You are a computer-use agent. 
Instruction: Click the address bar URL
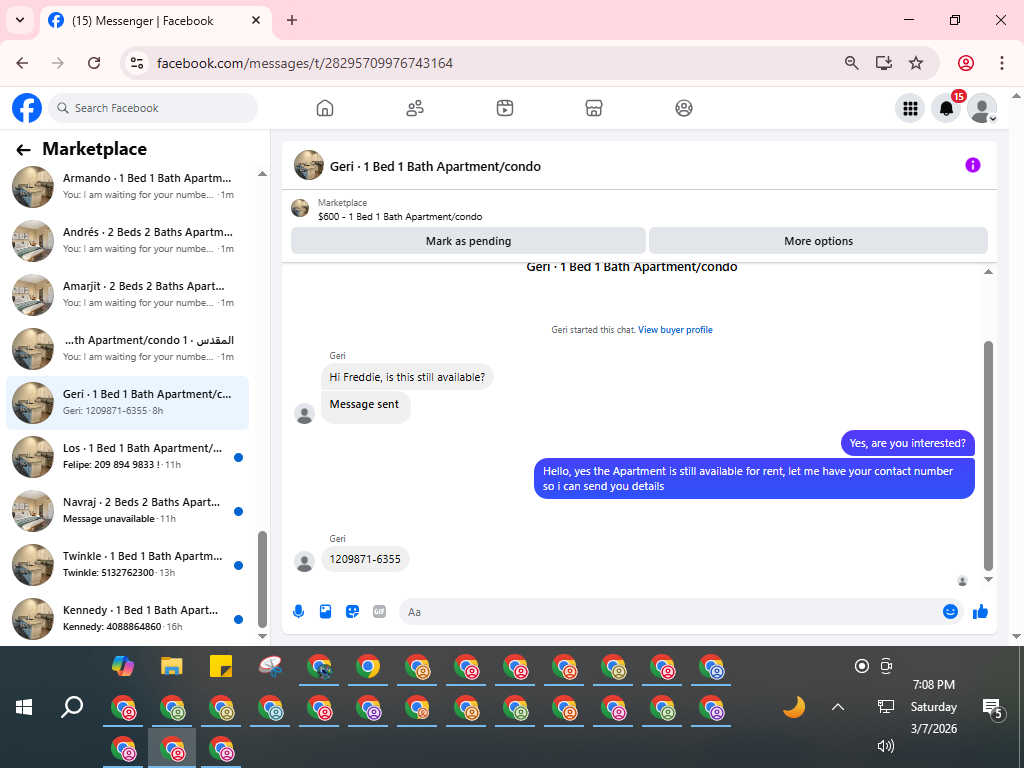(x=305, y=63)
